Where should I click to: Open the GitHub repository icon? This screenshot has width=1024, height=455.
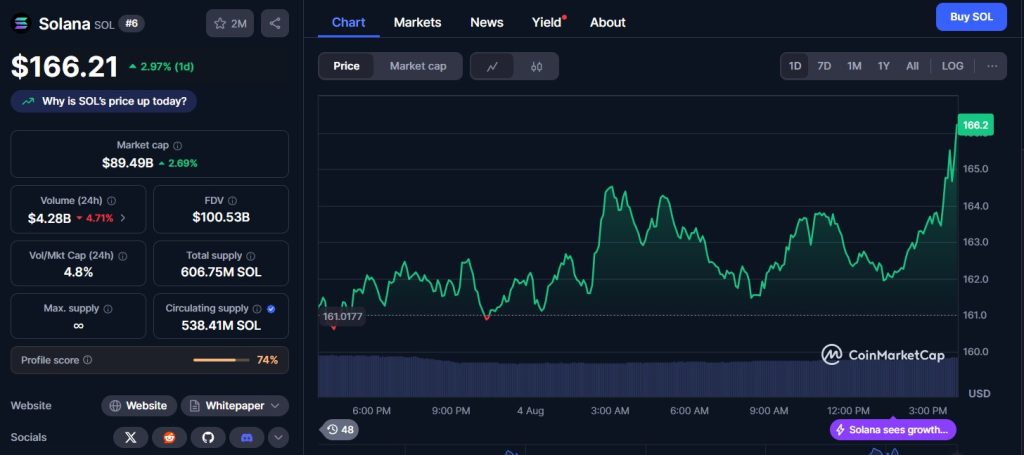pos(207,437)
